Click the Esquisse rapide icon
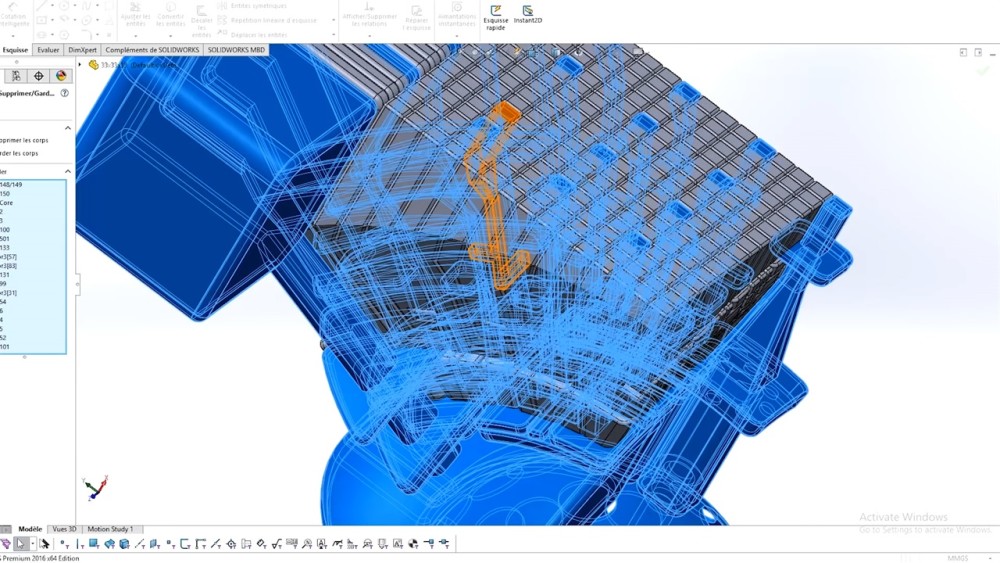 click(x=496, y=13)
